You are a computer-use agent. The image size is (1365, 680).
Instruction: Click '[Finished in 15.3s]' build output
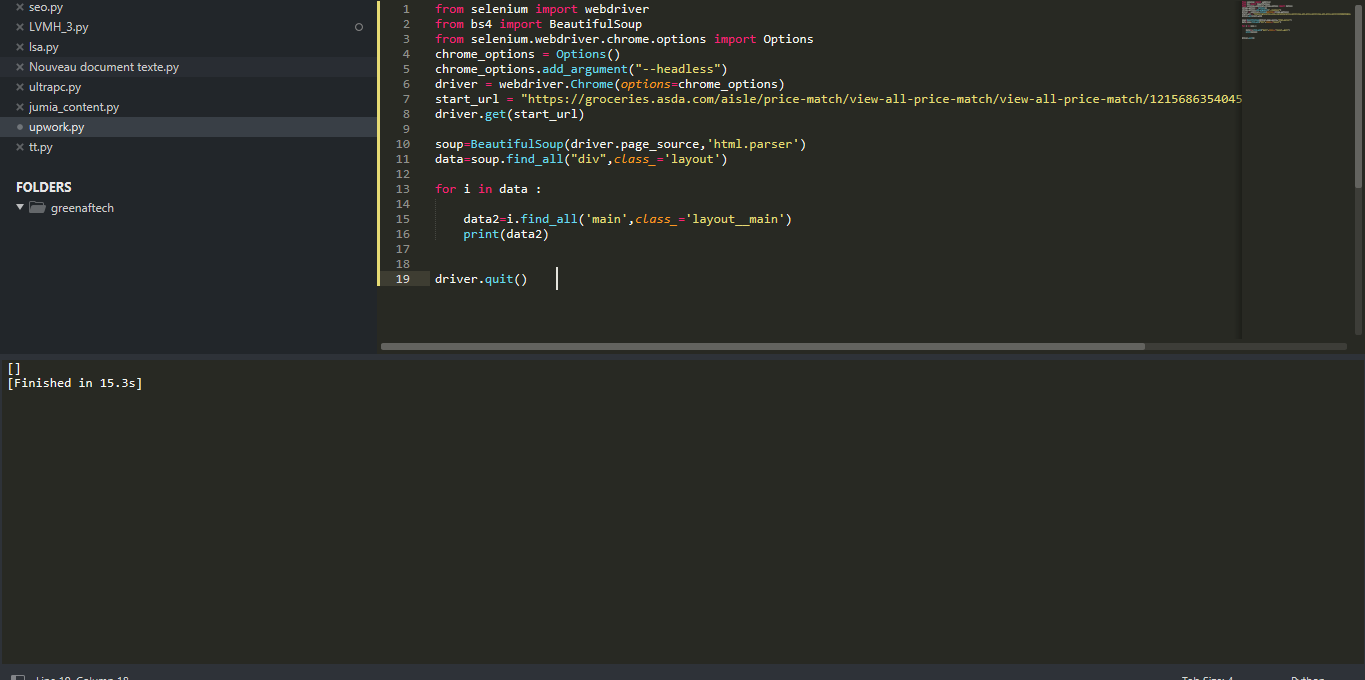pyautogui.click(x=75, y=383)
